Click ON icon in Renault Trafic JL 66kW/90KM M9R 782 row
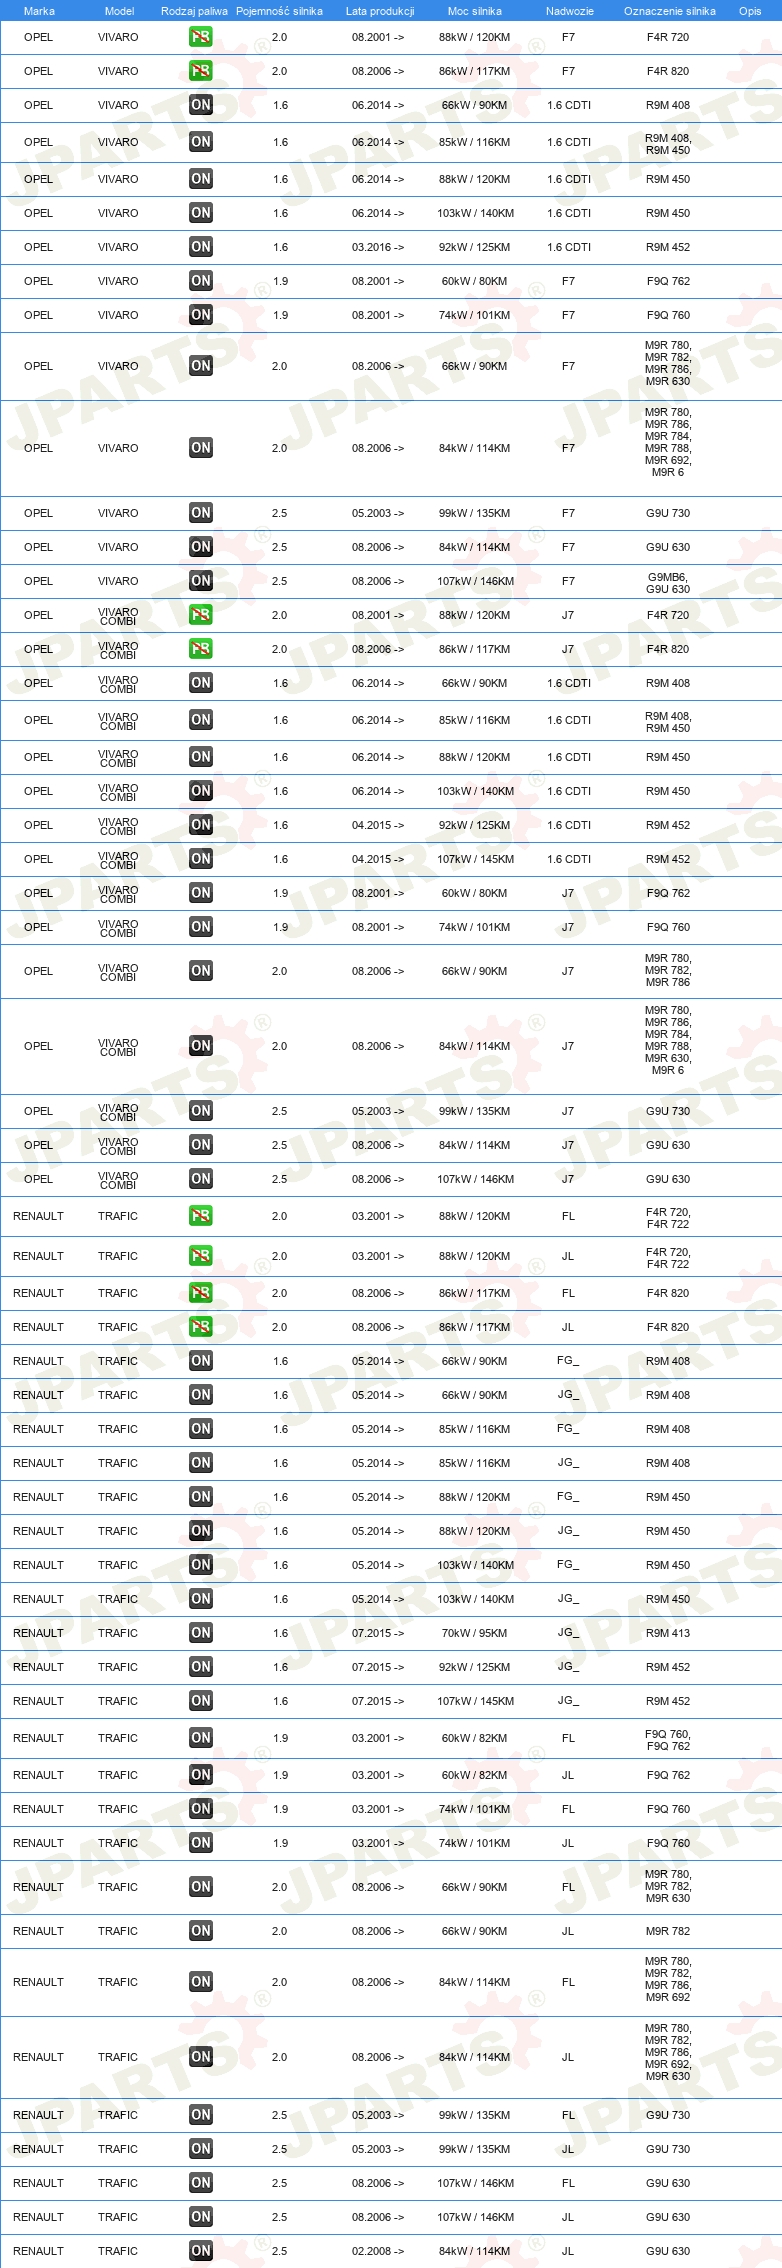 coord(201,1931)
